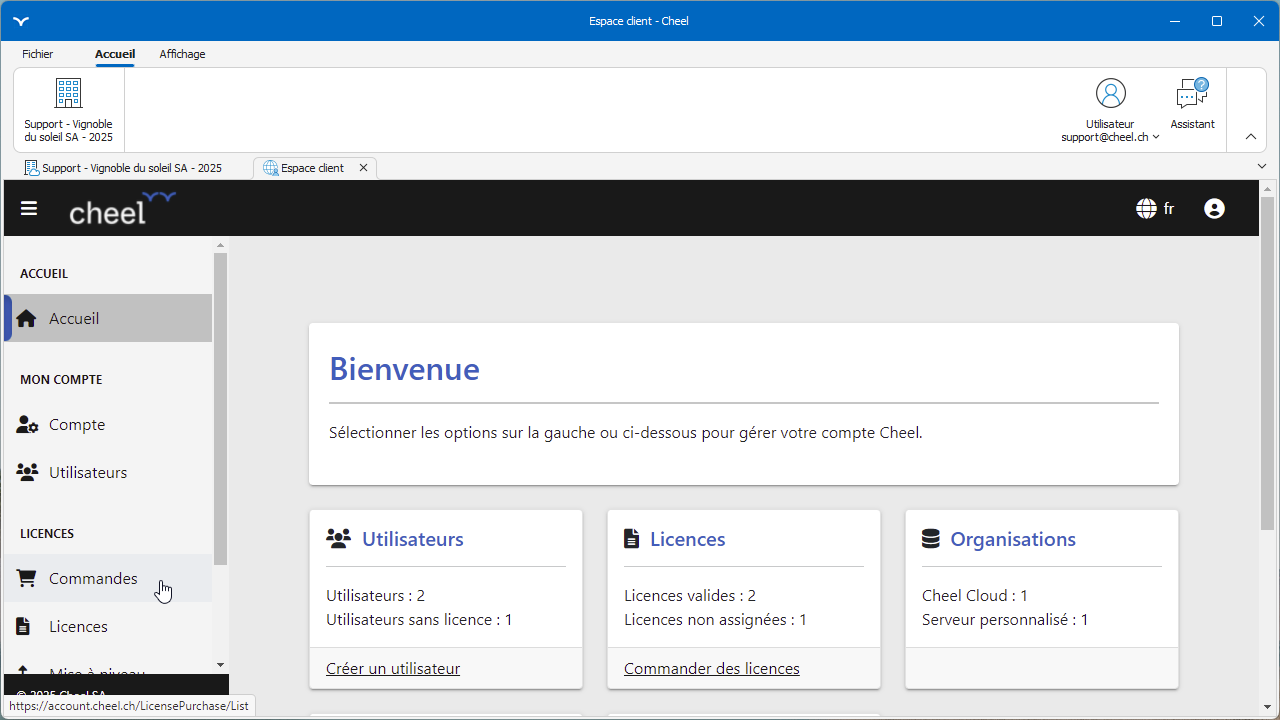The height and width of the screenshot is (720, 1280).
Task: Open the Utilisateurs card heading
Action: [413, 539]
